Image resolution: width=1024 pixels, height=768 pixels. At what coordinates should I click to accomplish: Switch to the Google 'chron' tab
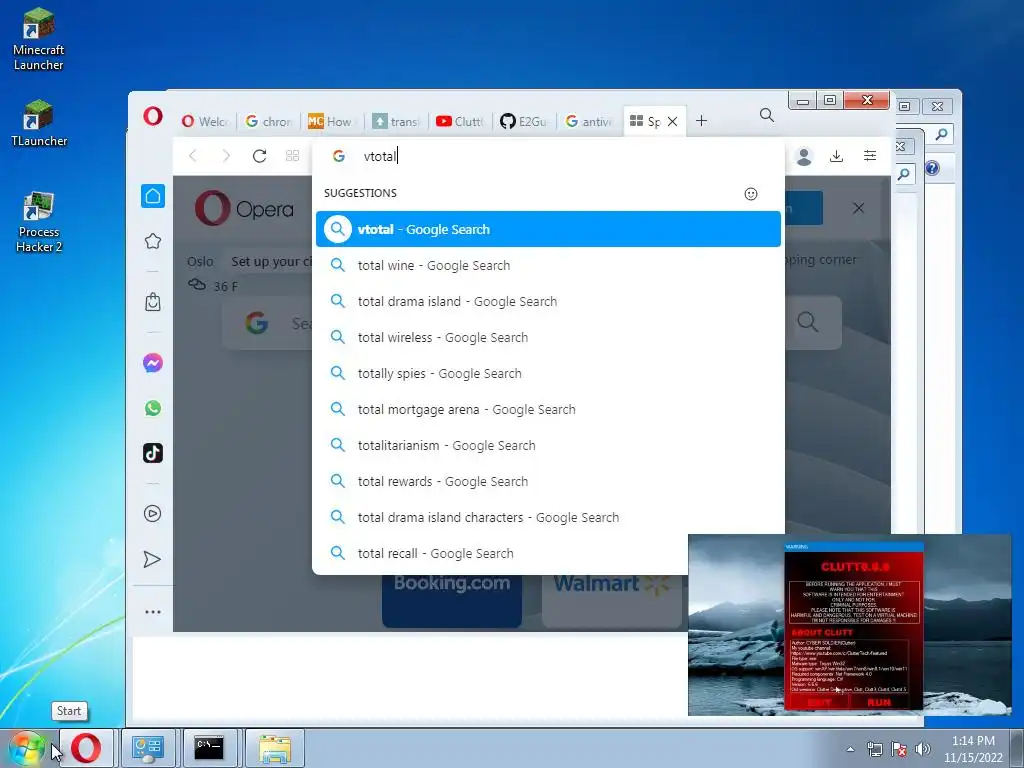pos(268,121)
